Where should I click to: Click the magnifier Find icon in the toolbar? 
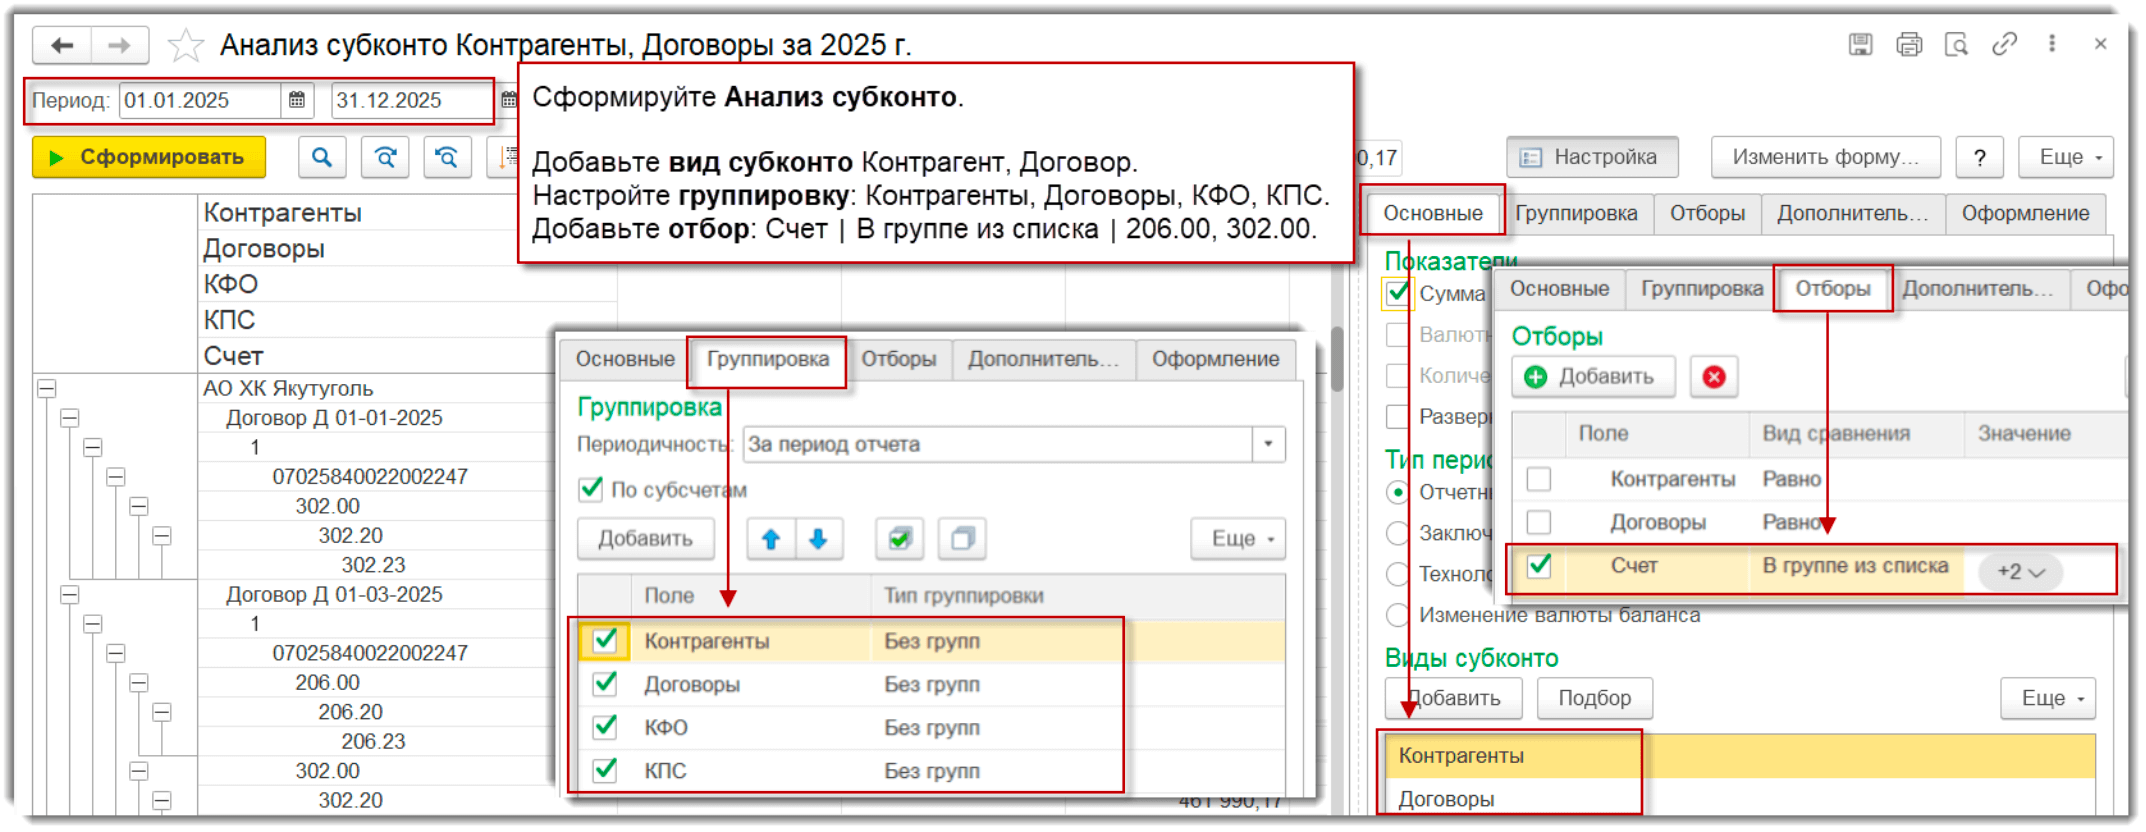tap(322, 157)
